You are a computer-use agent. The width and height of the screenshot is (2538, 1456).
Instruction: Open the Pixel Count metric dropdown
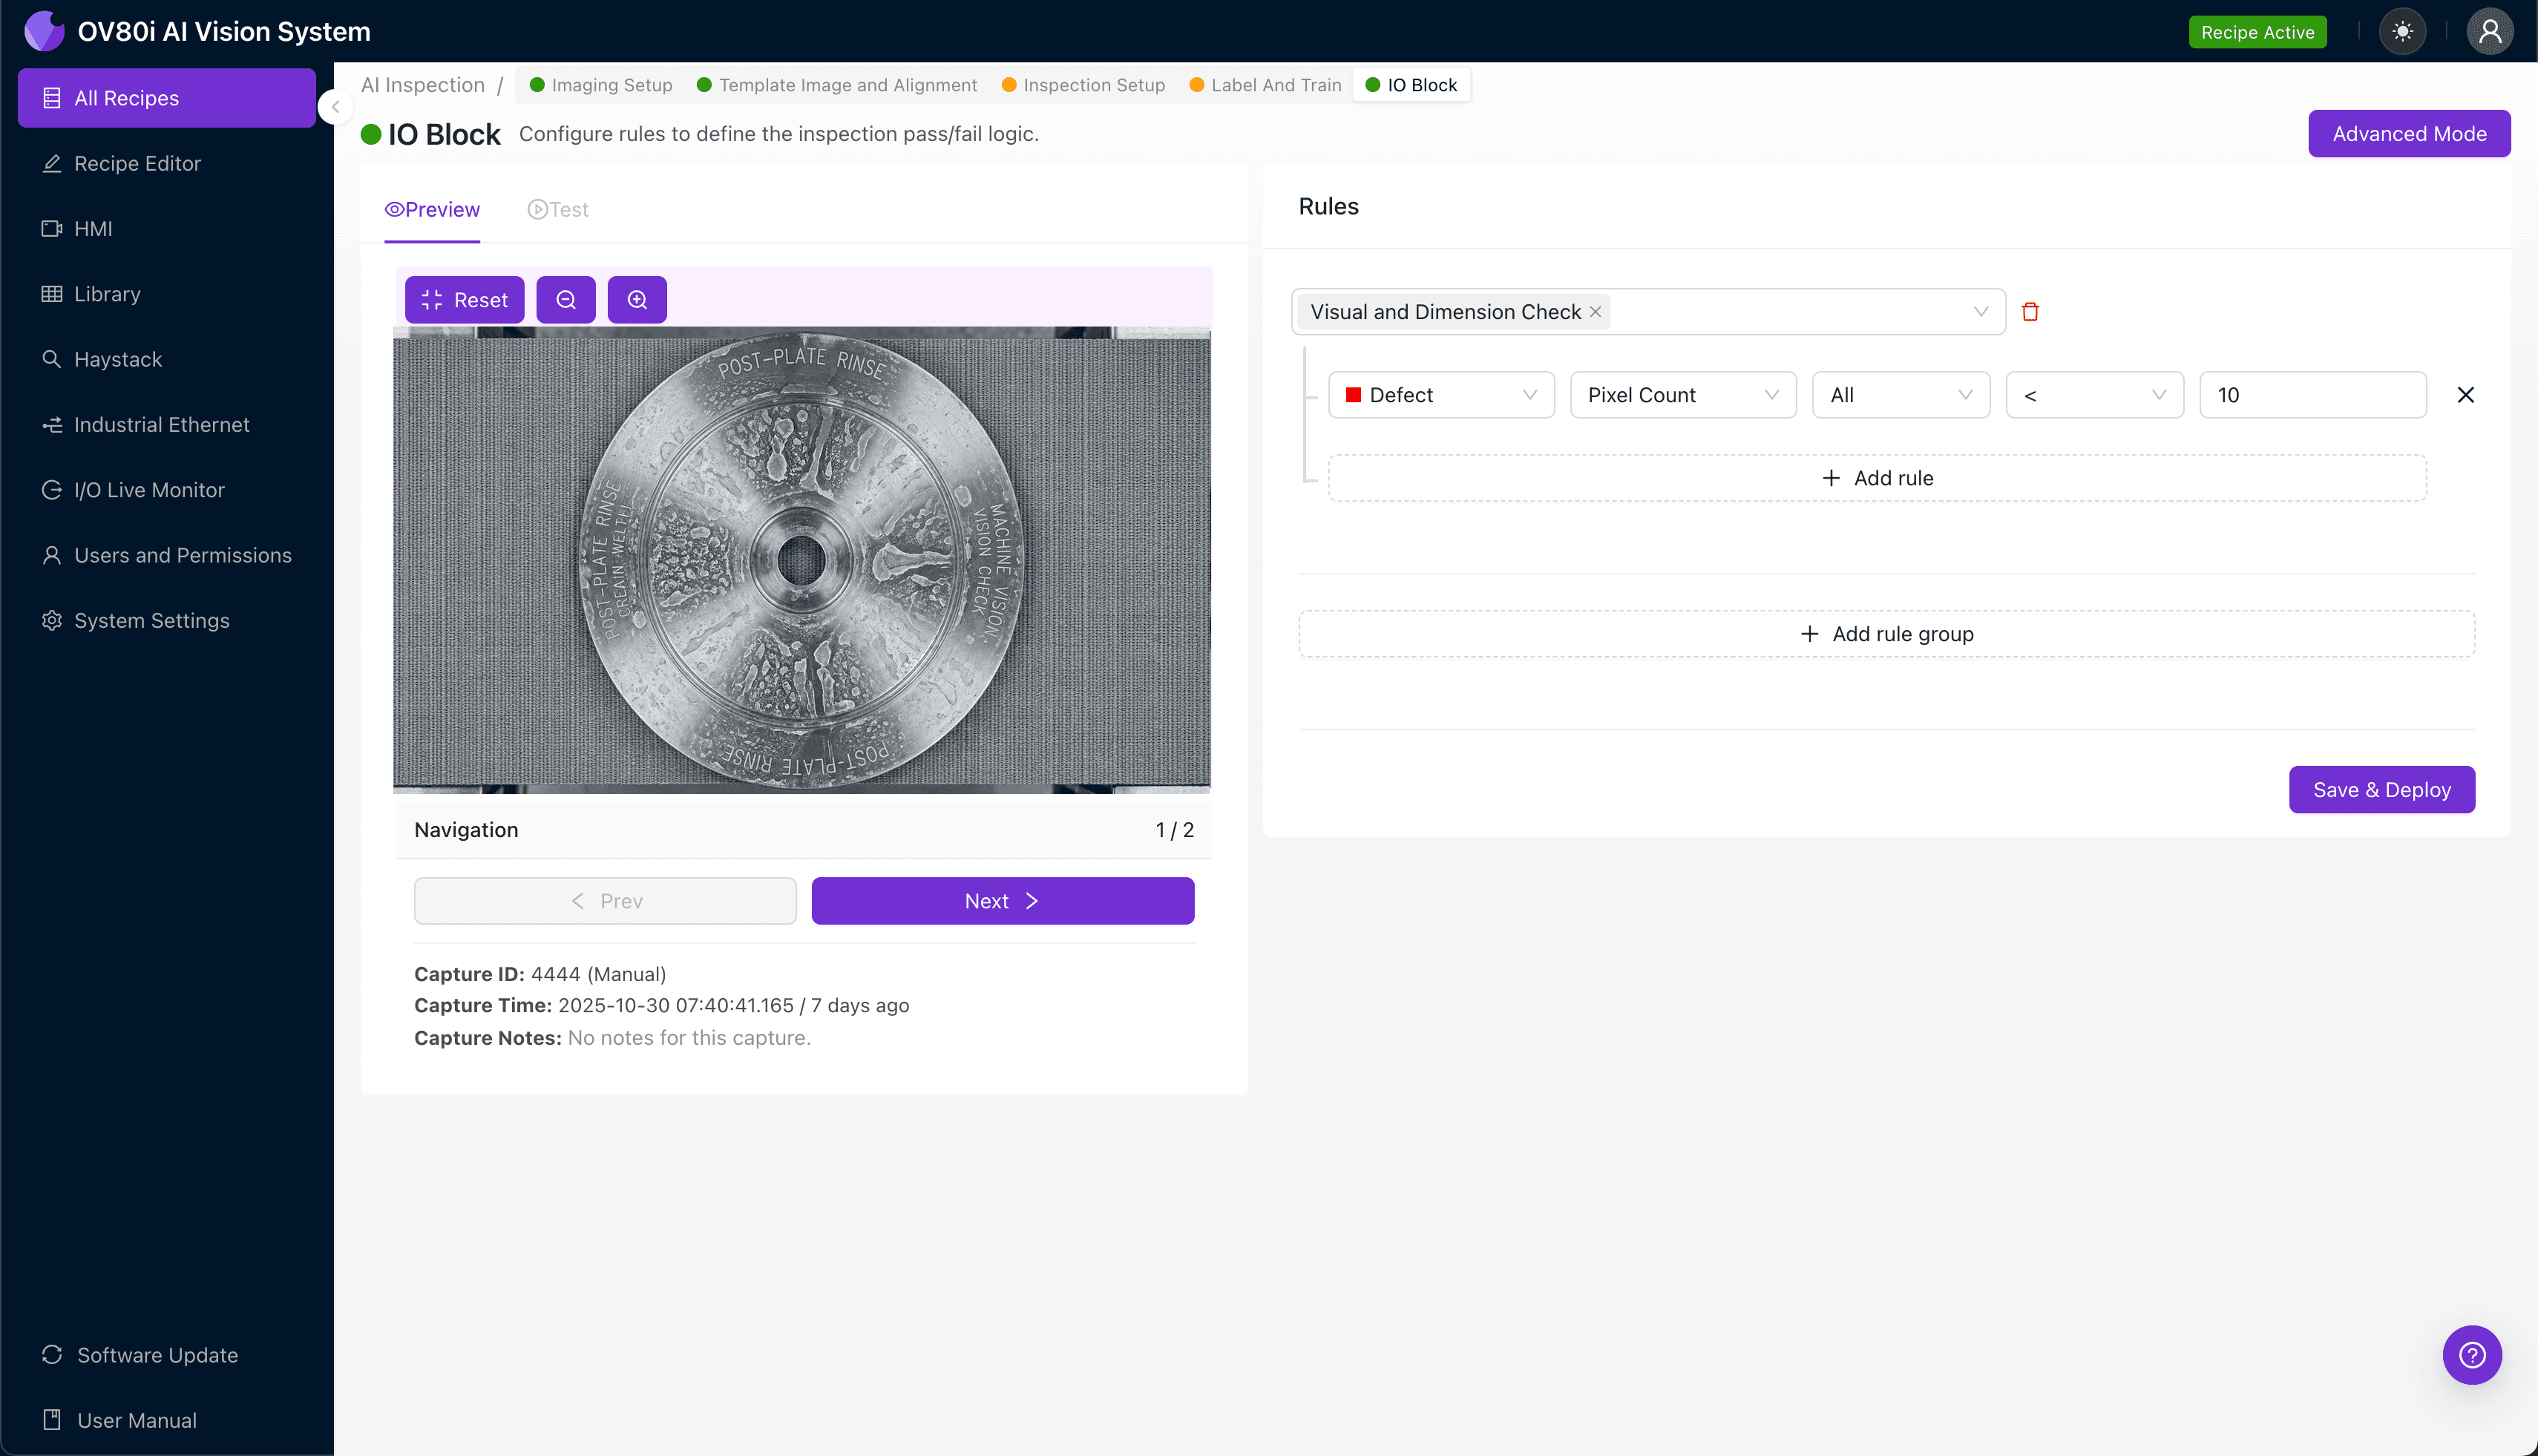(x=1683, y=394)
